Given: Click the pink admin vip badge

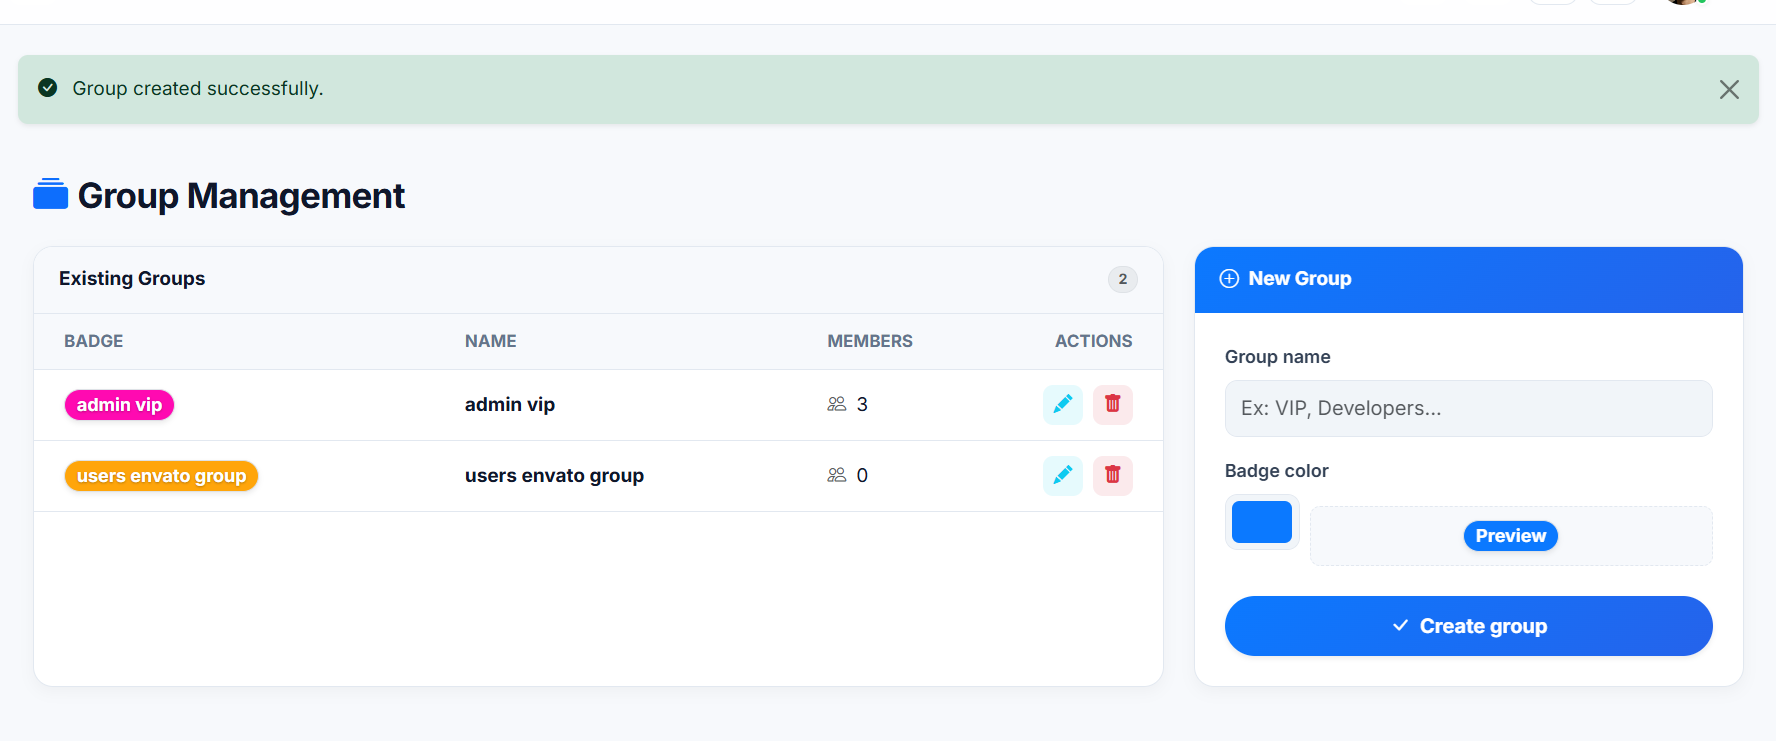Looking at the screenshot, I should click(119, 405).
